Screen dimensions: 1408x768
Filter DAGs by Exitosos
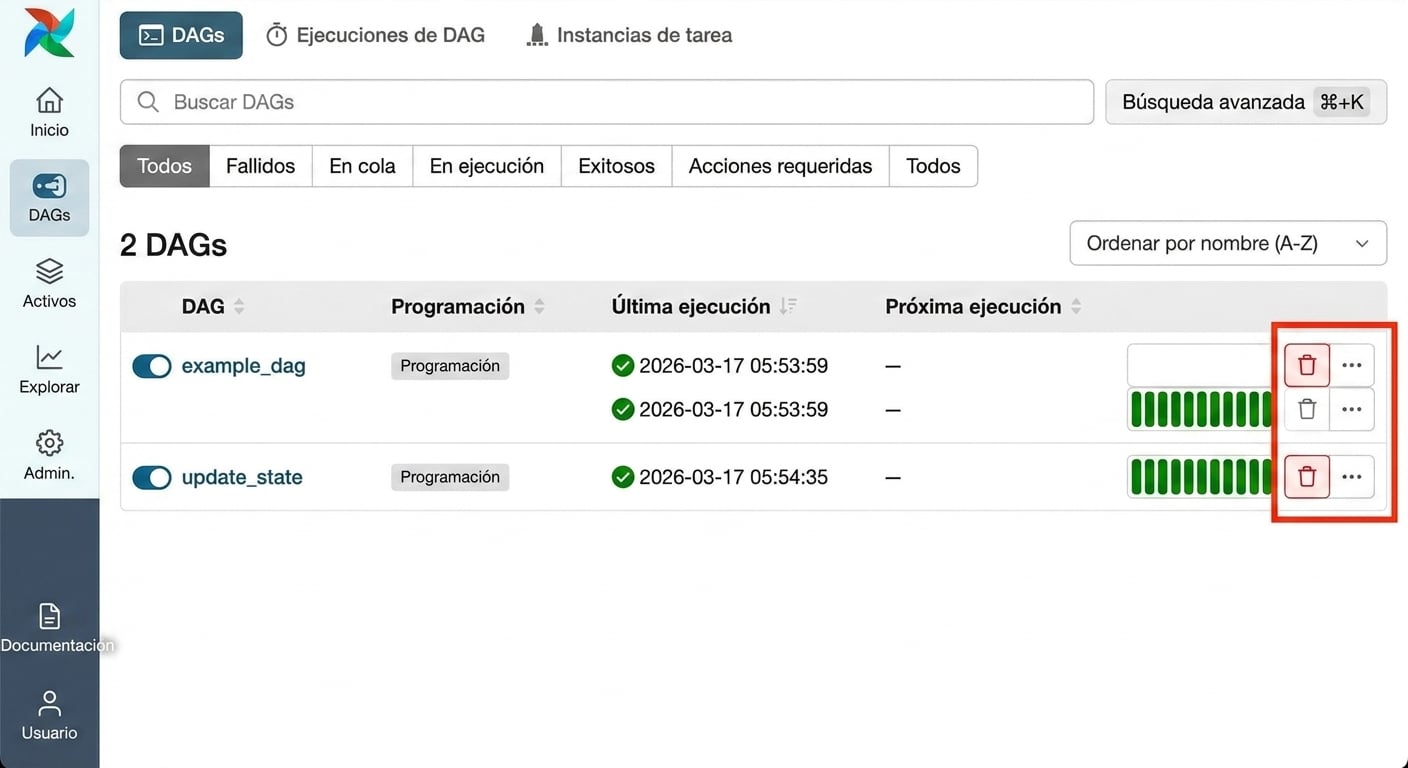(x=616, y=166)
